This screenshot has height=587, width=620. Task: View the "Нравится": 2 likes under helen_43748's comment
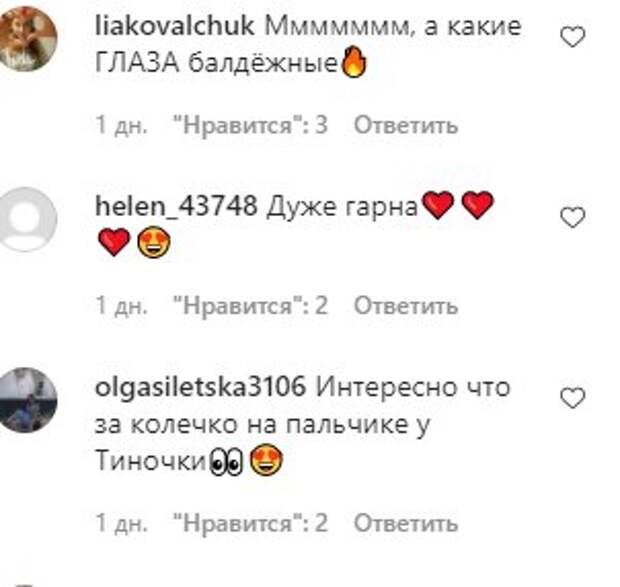(x=251, y=306)
